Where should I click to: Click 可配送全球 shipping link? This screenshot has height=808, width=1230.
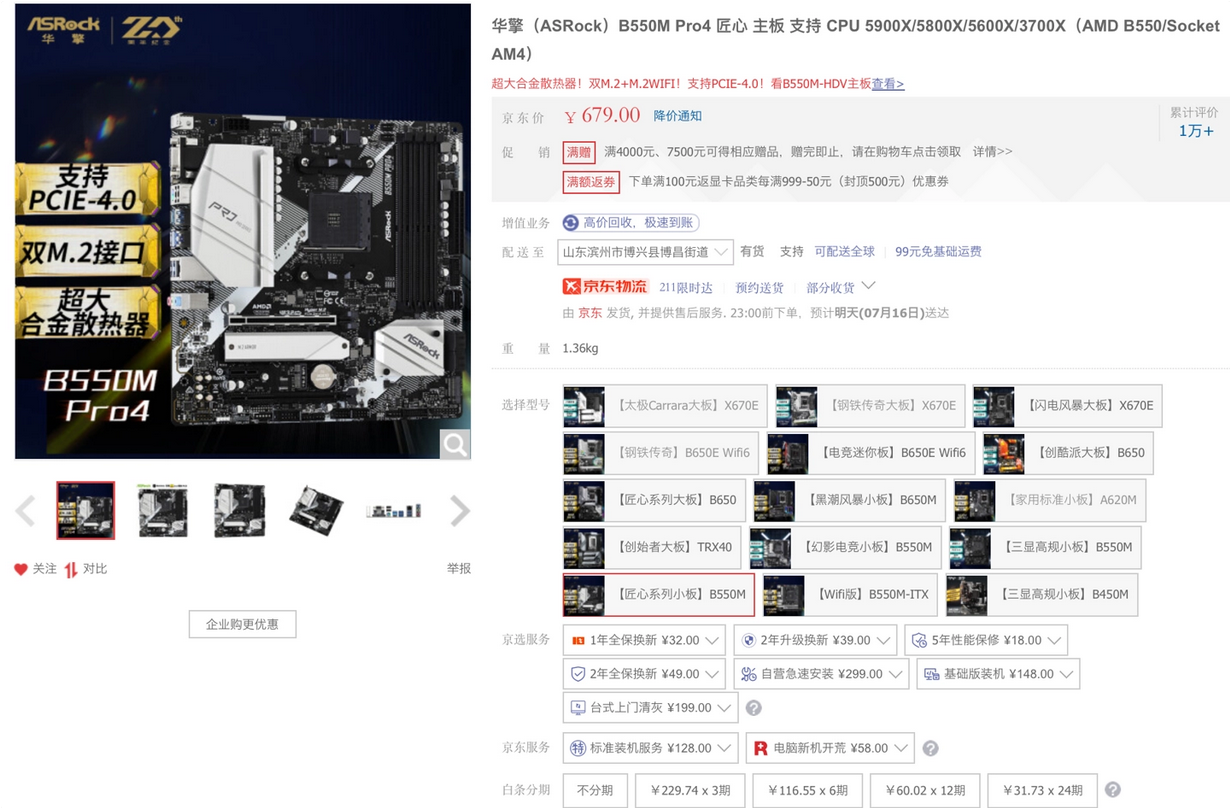point(844,252)
